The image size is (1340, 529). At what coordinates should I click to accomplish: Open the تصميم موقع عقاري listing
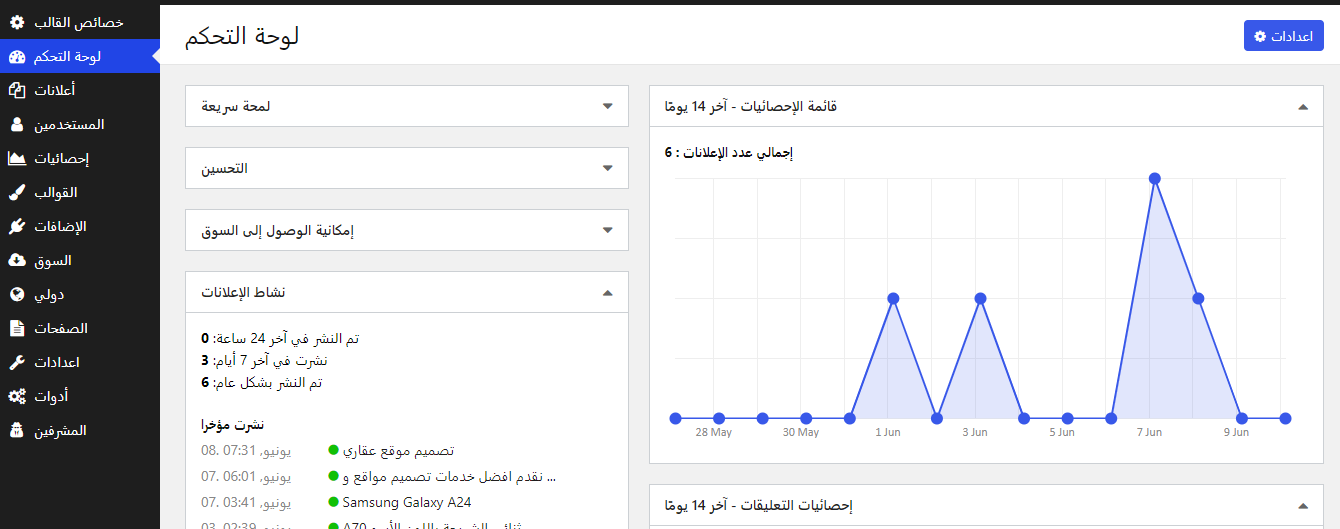pyautogui.click(x=399, y=450)
